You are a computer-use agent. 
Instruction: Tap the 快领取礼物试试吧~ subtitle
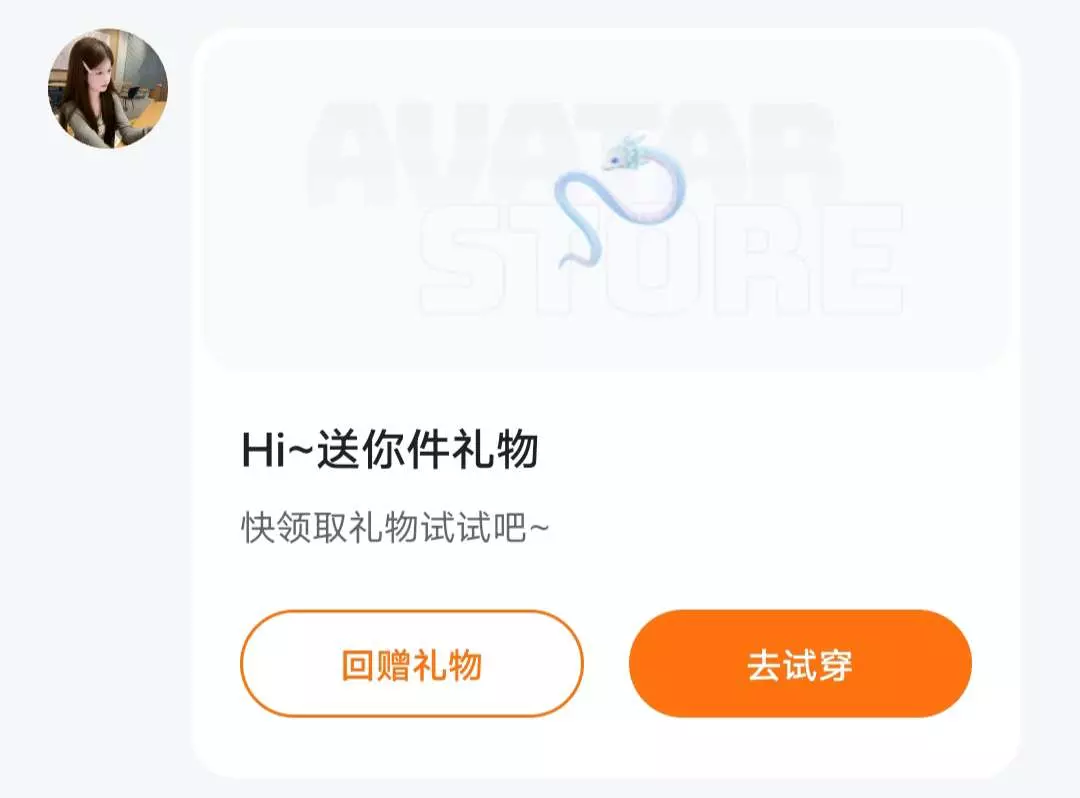tap(395, 528)
